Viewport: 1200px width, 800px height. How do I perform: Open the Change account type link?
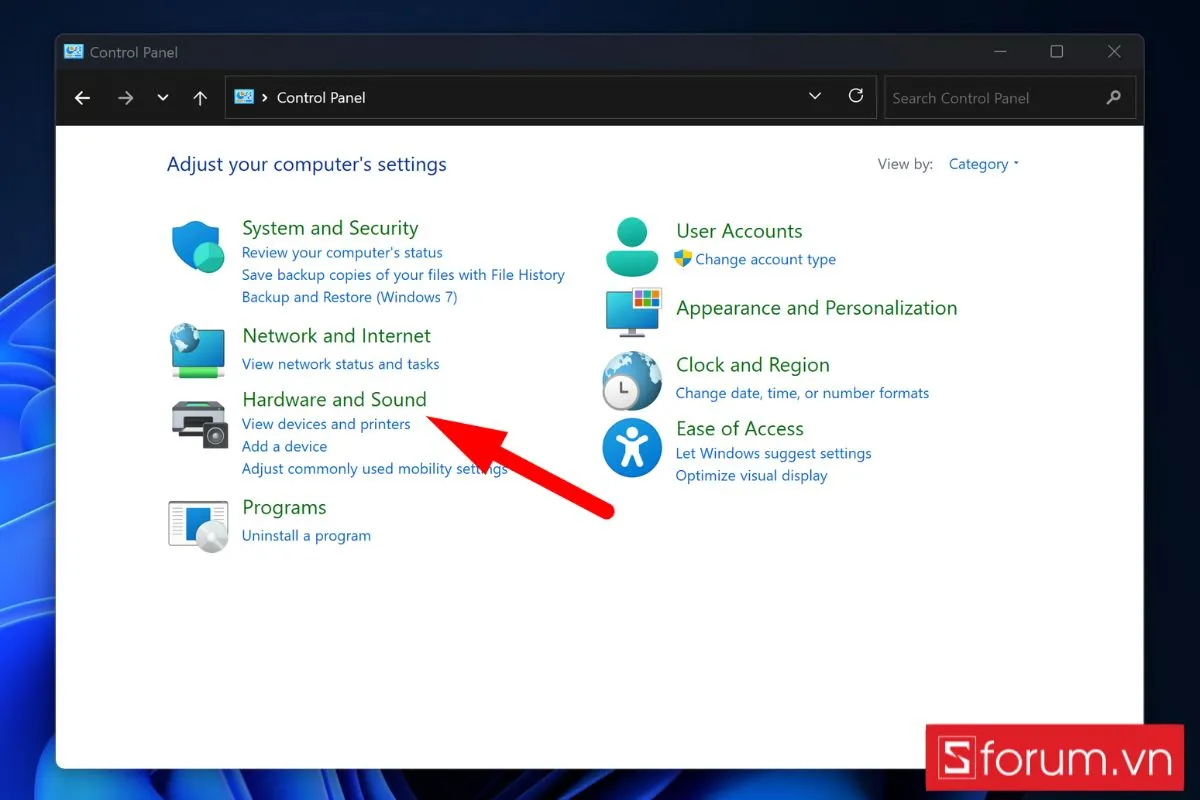[765, 259]
